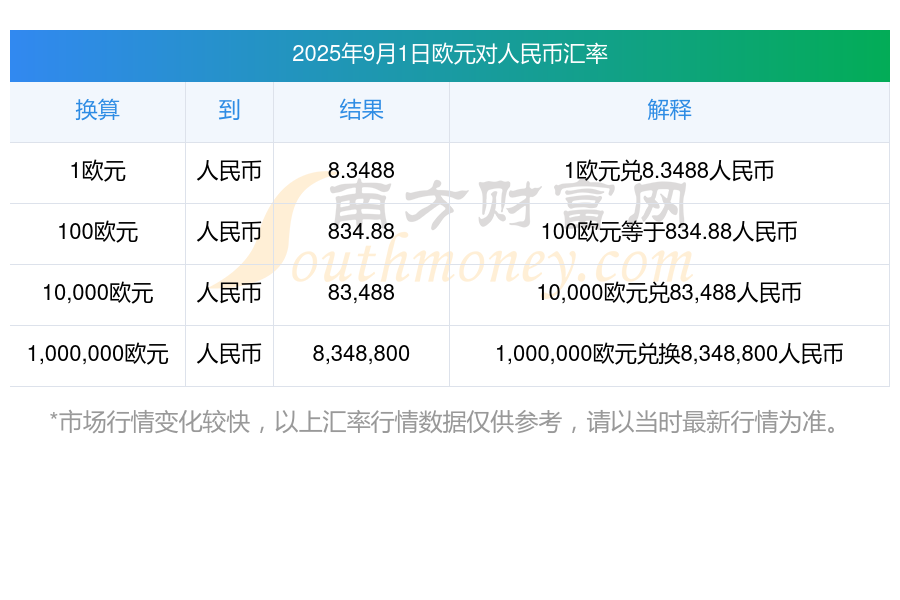Click the text 10,000欧元兑83,488人民币
Viewport: 900px width, 600px height.
pyautogui.click(x=669, y=293)
